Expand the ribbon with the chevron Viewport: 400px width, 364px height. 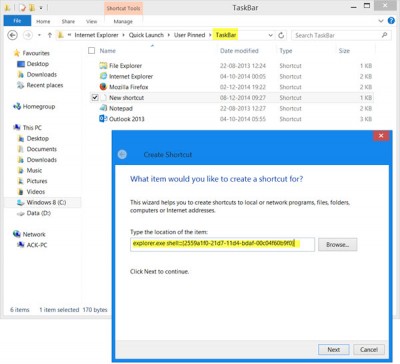click(x=381, y=21)
